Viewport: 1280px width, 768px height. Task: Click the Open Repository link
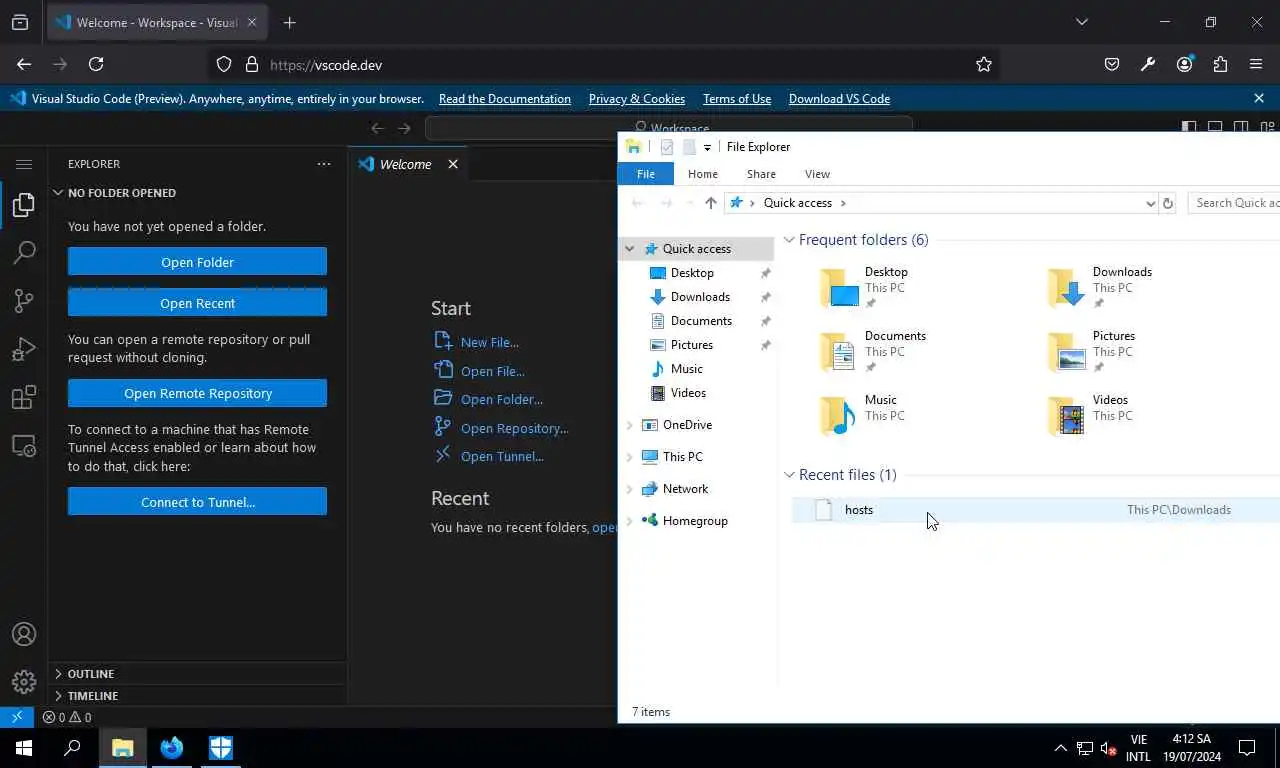coord(514,428)
